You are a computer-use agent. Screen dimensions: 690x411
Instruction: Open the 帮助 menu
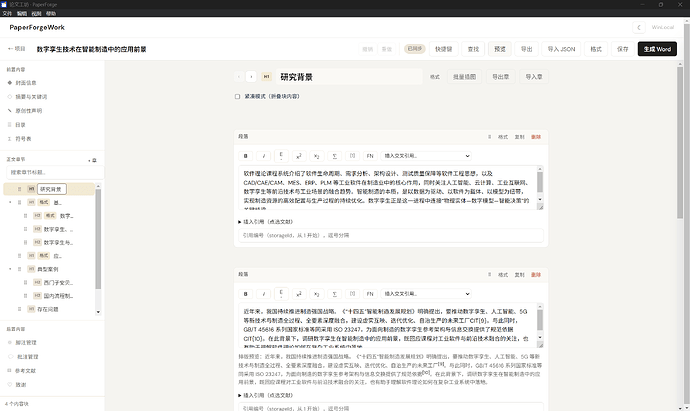coord(51,14)
